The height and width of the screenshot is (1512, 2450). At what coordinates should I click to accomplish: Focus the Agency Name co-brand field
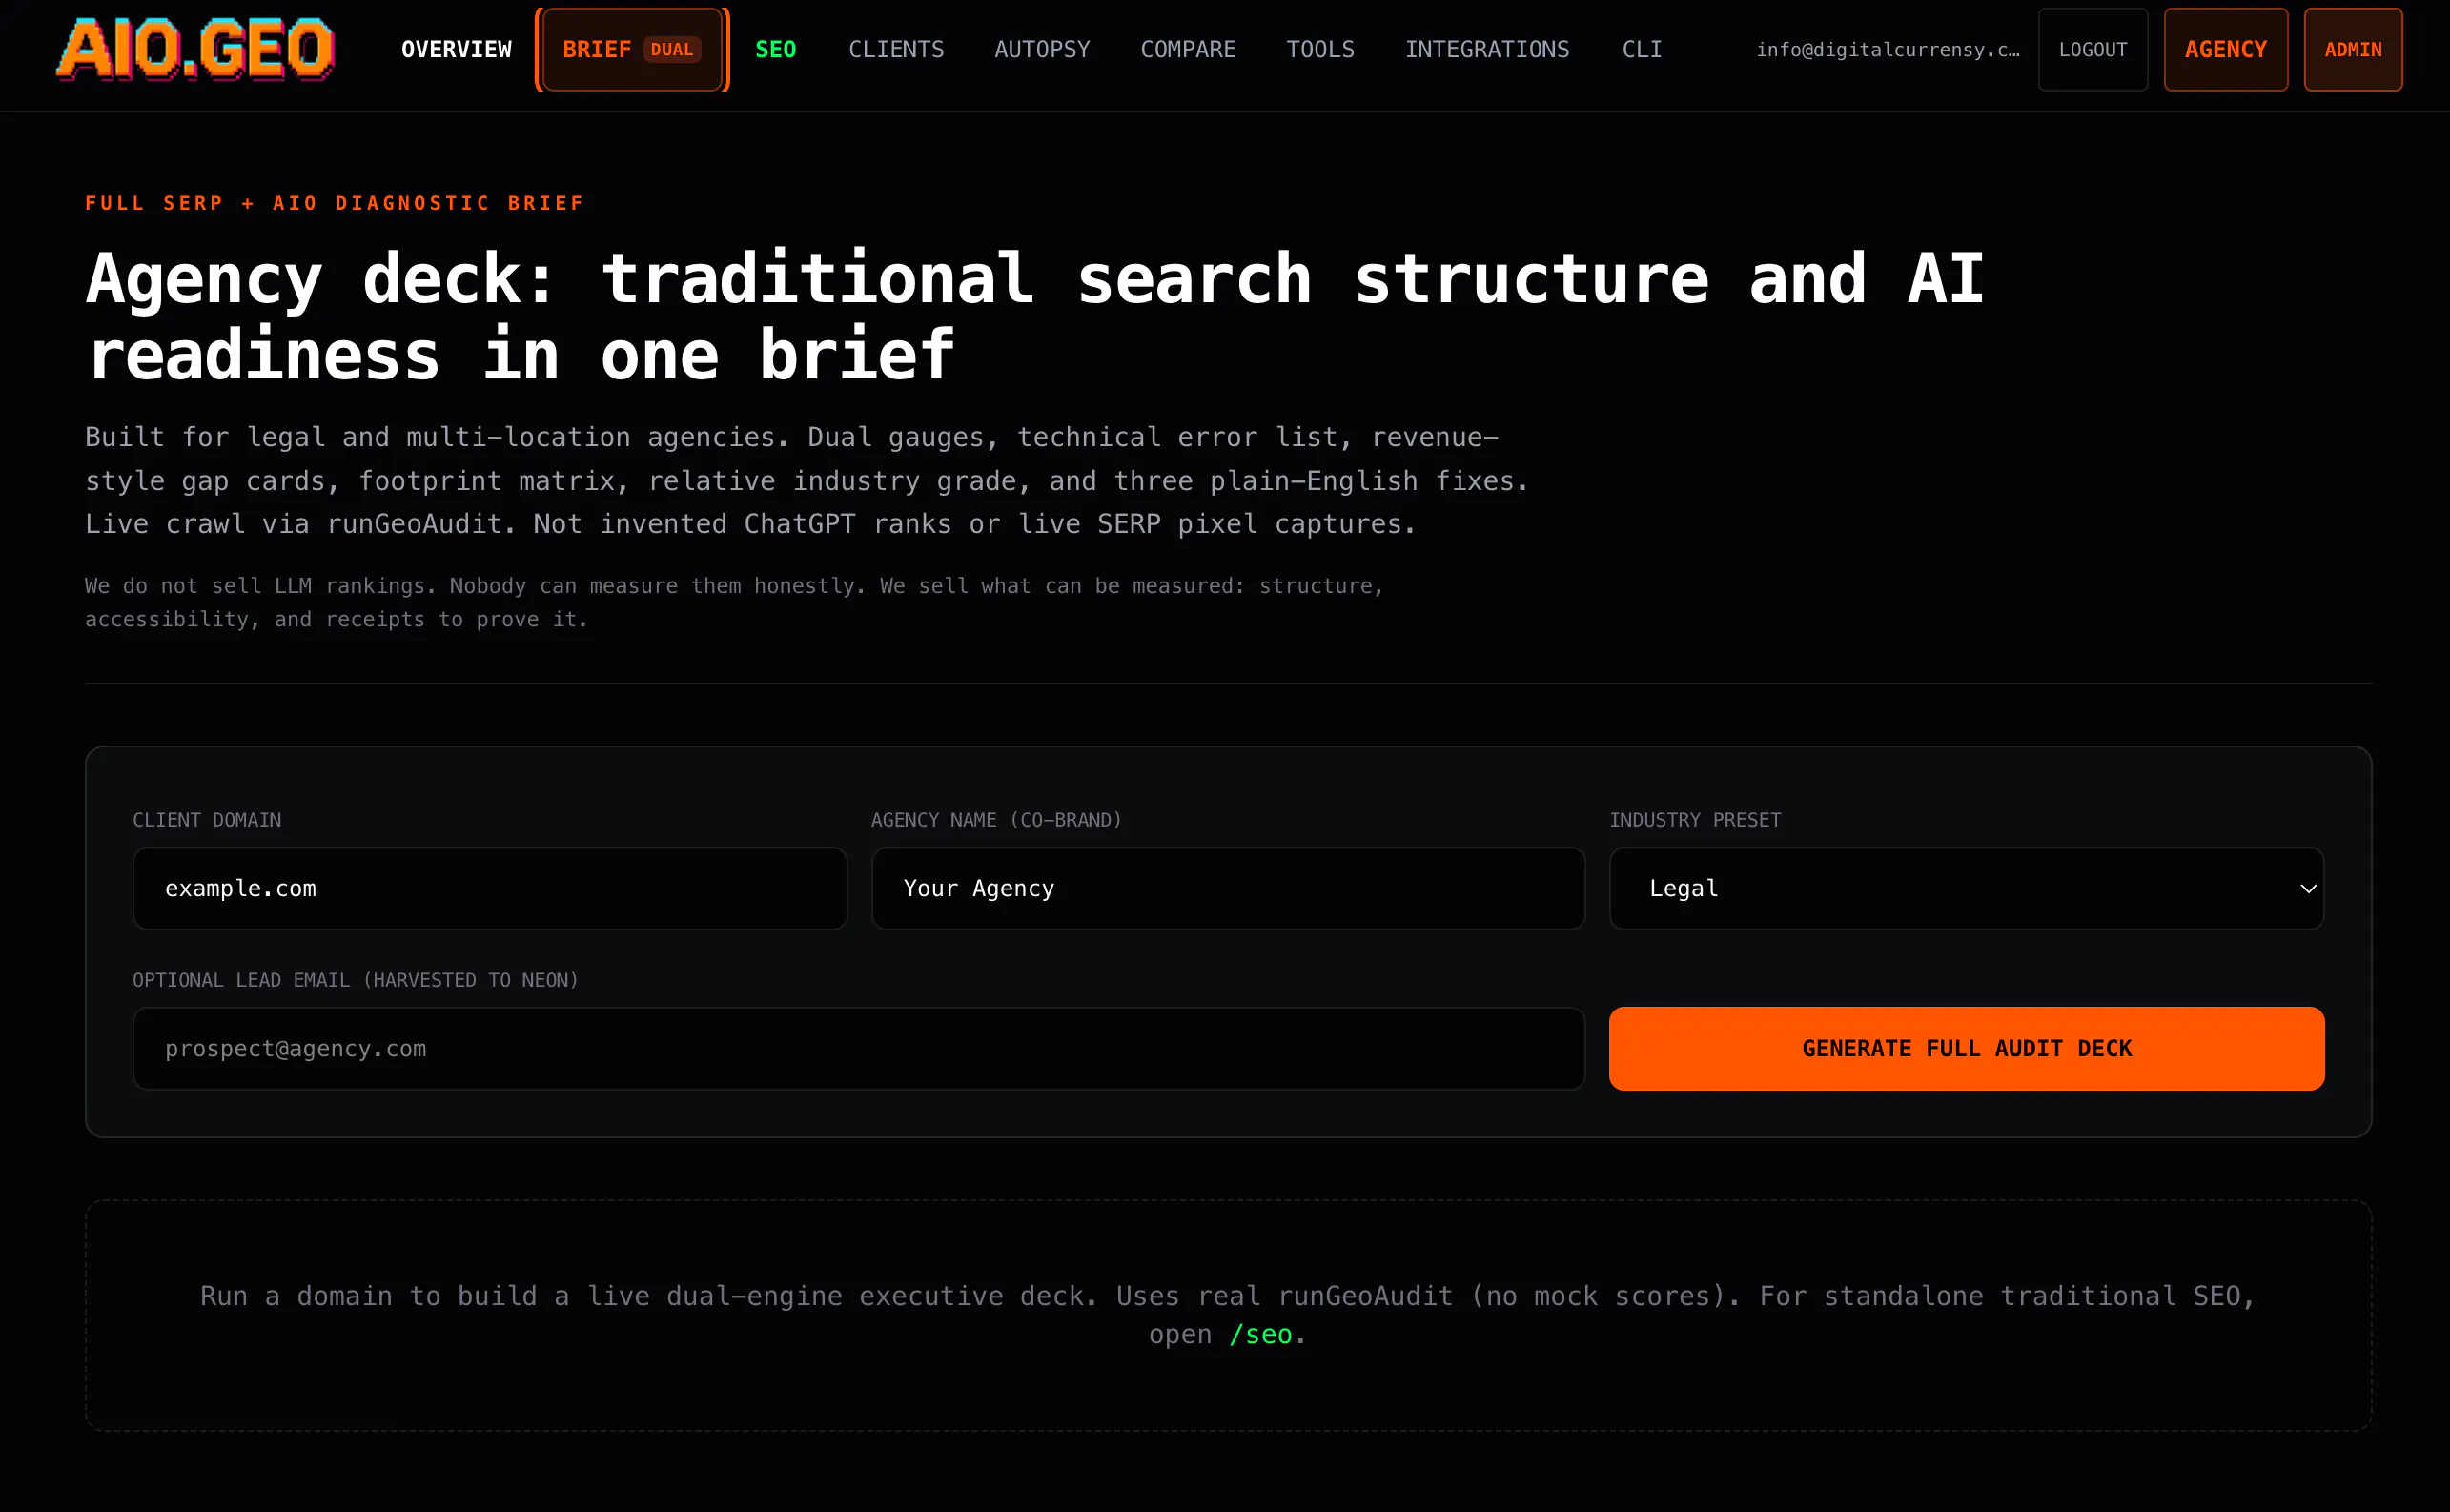[1228, 888]
